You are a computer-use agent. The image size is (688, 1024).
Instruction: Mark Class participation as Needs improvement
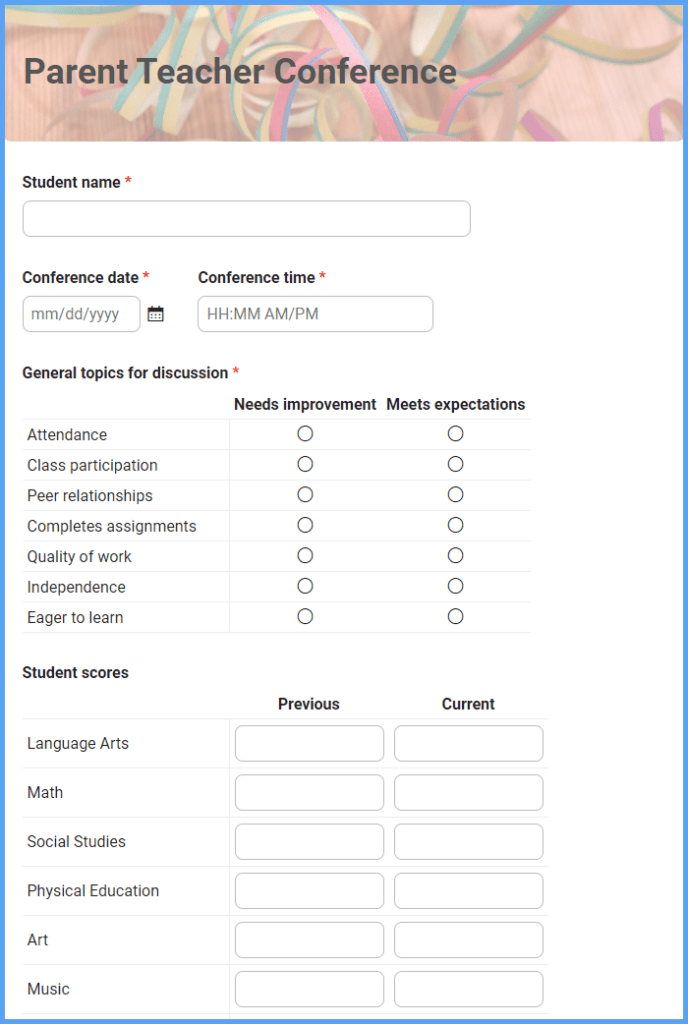point(304,464)
